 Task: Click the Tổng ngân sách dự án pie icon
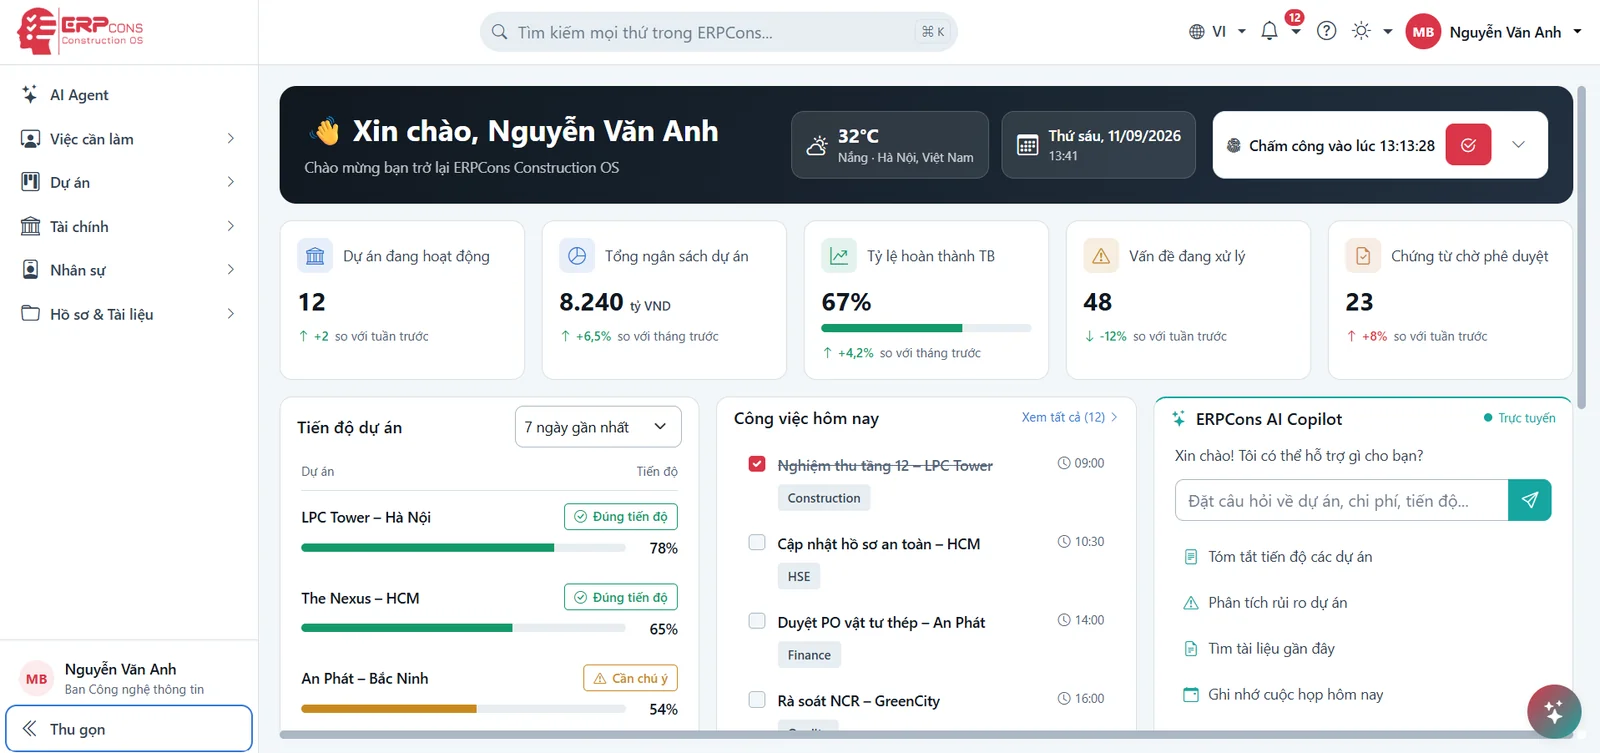(x=577, y=256)
